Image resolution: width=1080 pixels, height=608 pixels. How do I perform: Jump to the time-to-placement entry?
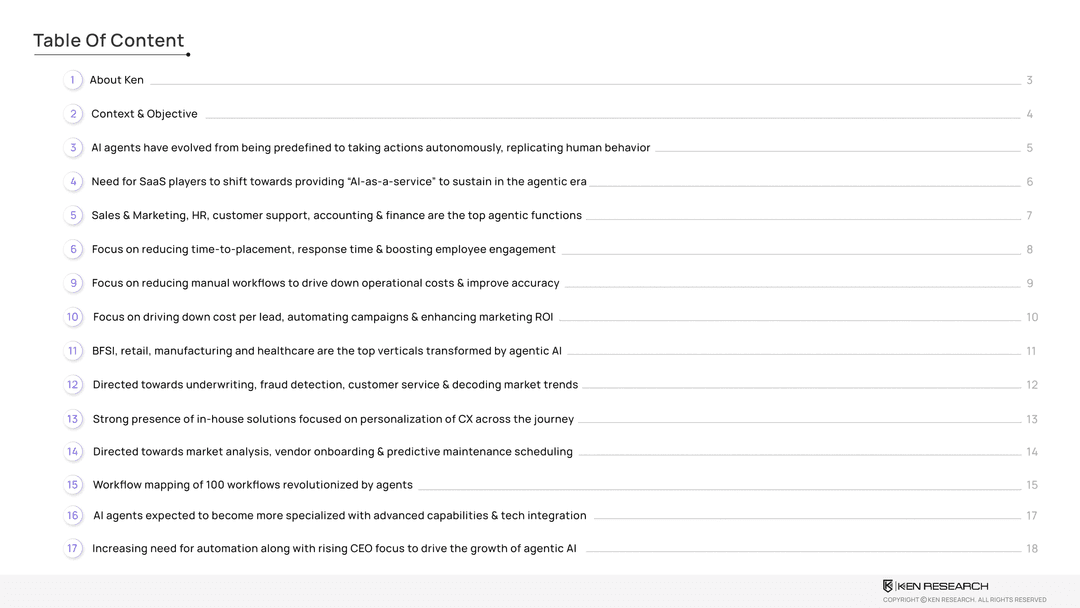323,249
